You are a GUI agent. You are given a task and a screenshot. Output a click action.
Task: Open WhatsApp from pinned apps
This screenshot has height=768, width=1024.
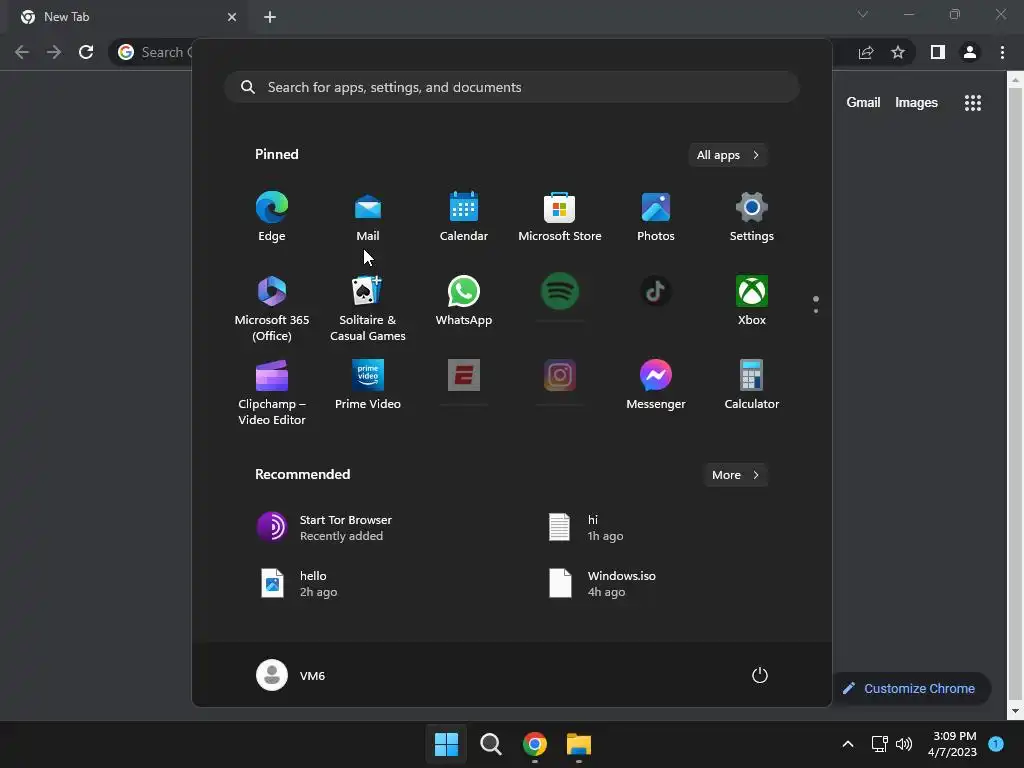[464, 300]
